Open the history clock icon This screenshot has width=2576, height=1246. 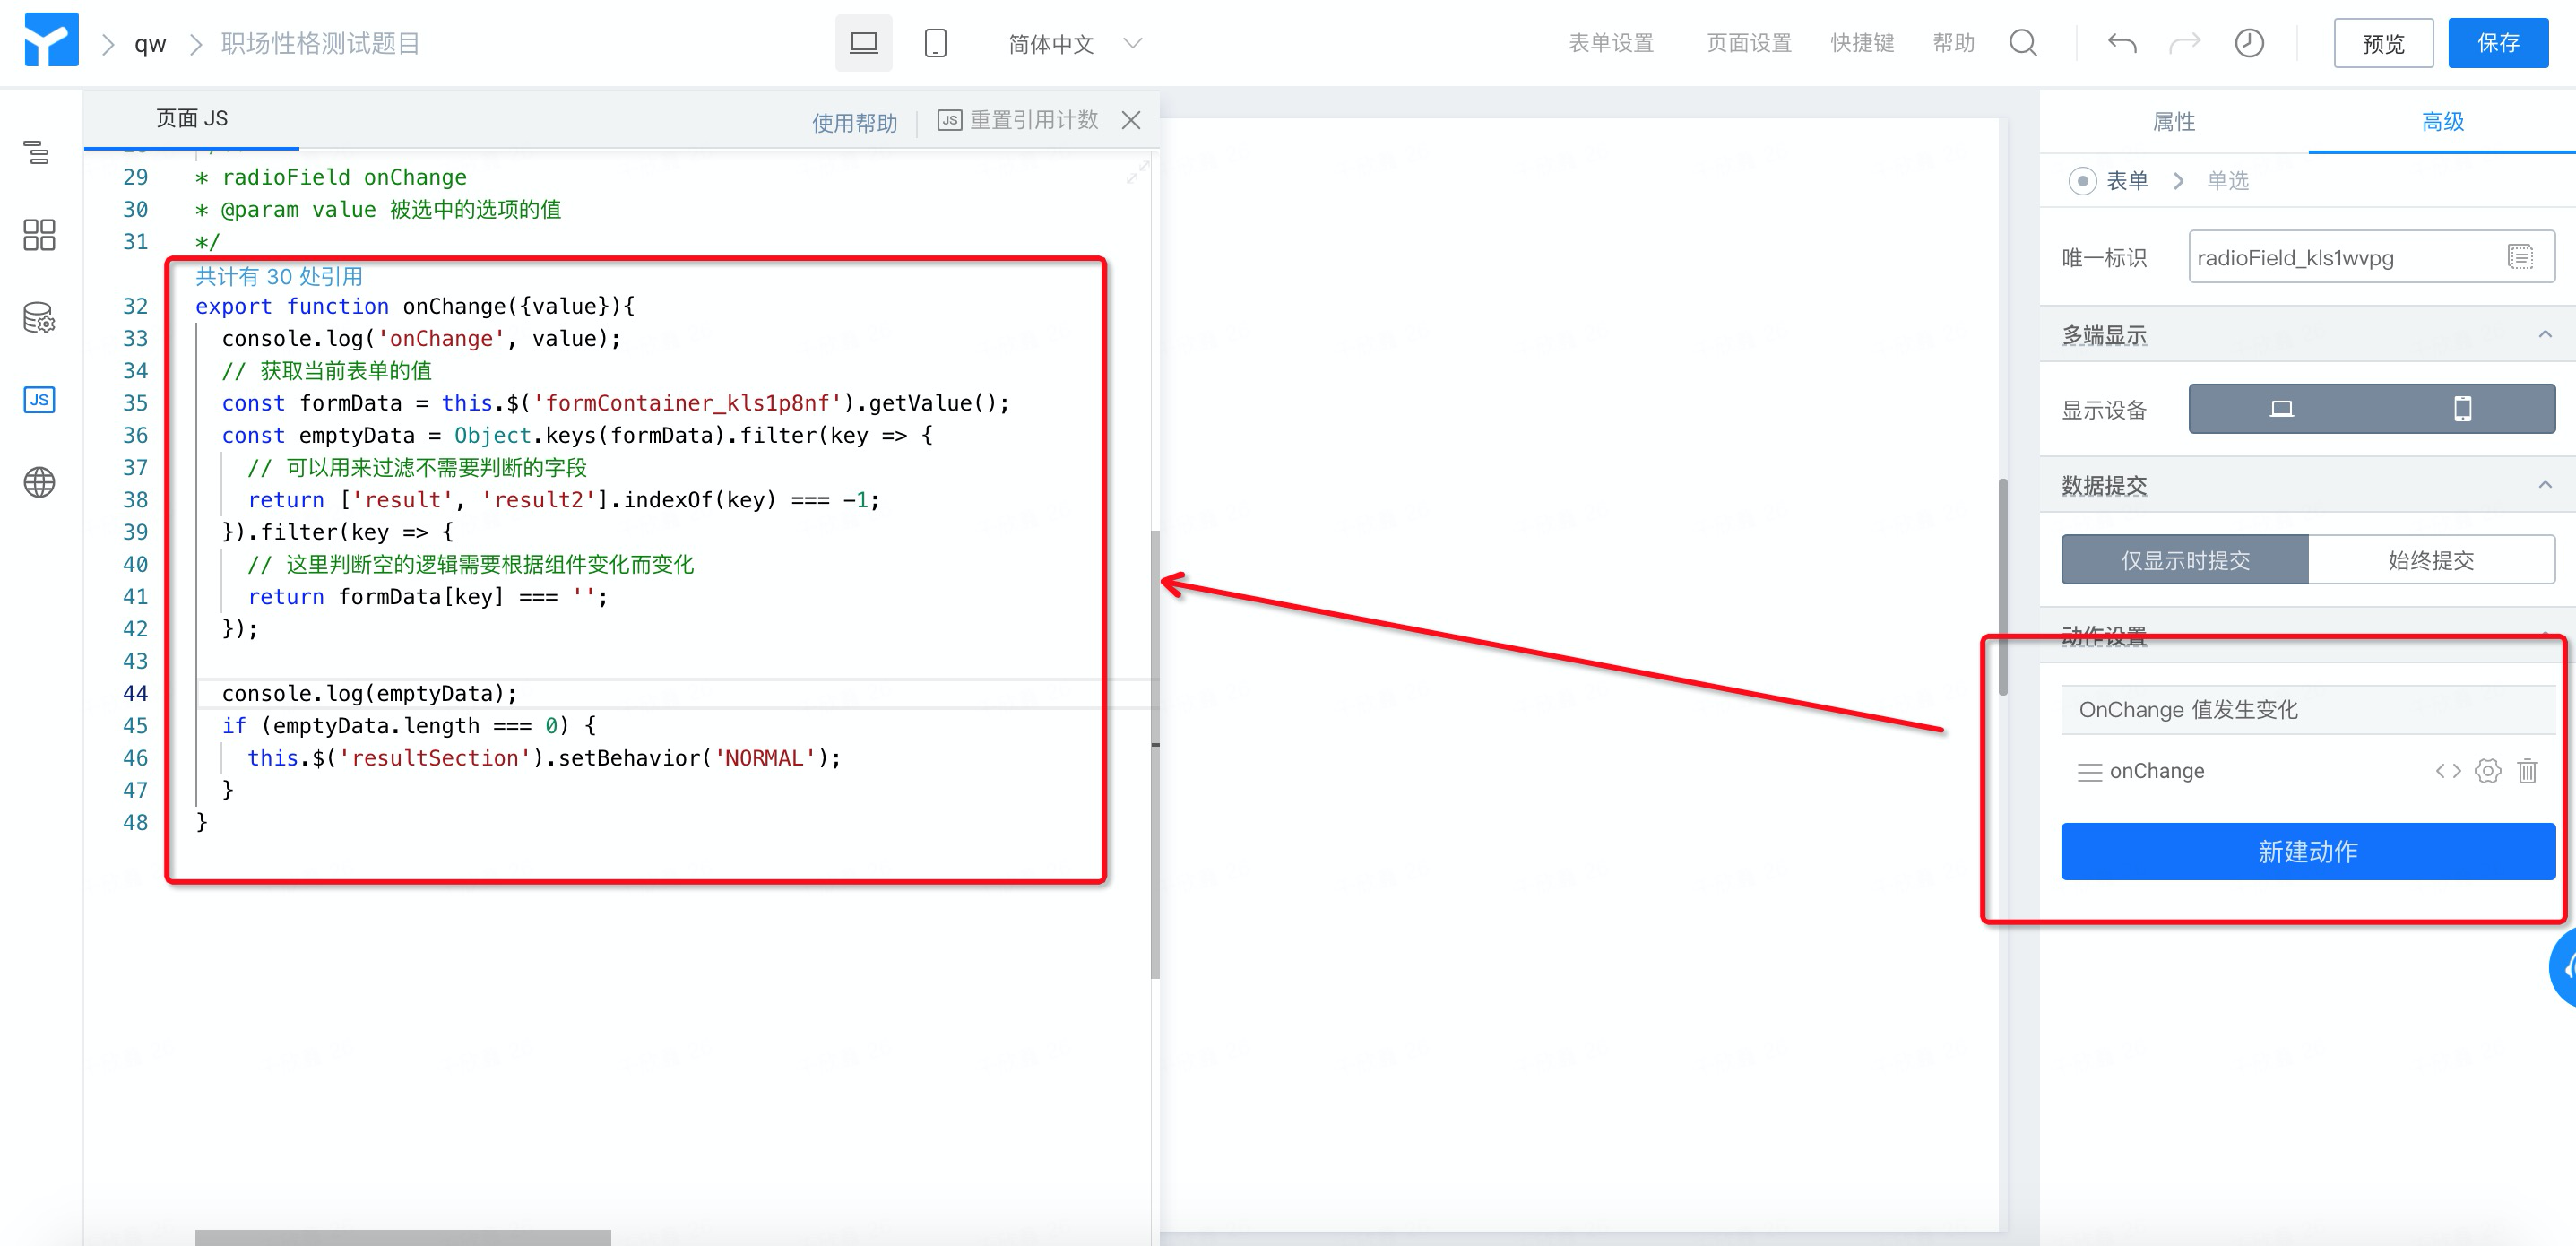tap(2249, 43)
